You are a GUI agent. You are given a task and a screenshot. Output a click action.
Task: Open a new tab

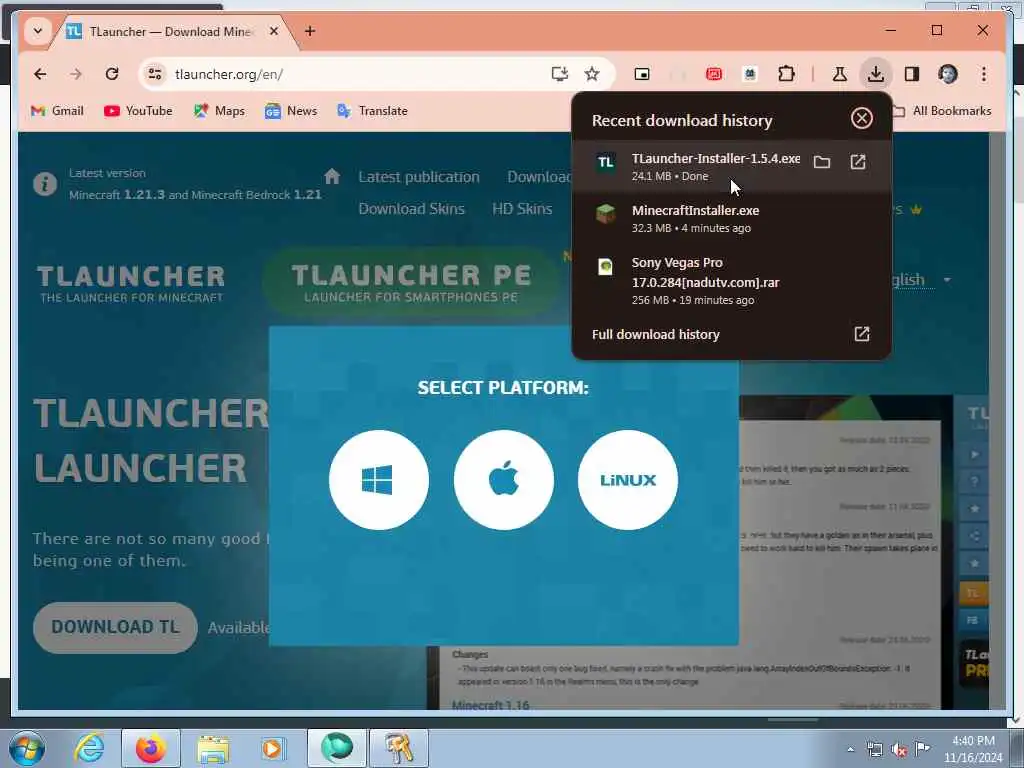click(310, 31)
